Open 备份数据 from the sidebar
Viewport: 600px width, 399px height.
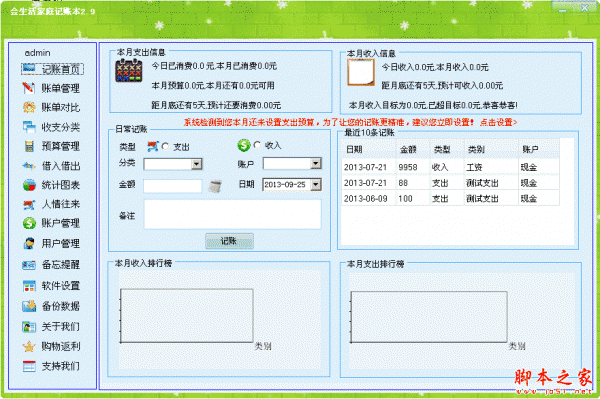(x=61, y=306)
